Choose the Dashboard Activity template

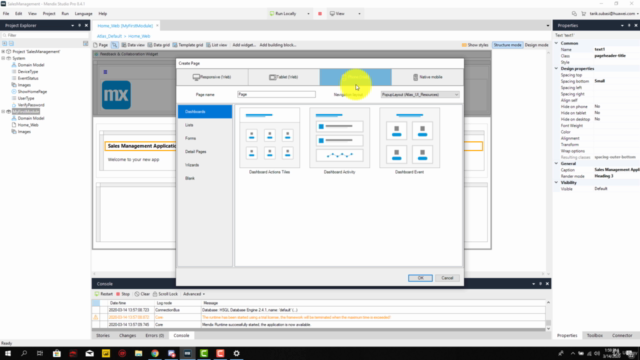pos(340,141)
